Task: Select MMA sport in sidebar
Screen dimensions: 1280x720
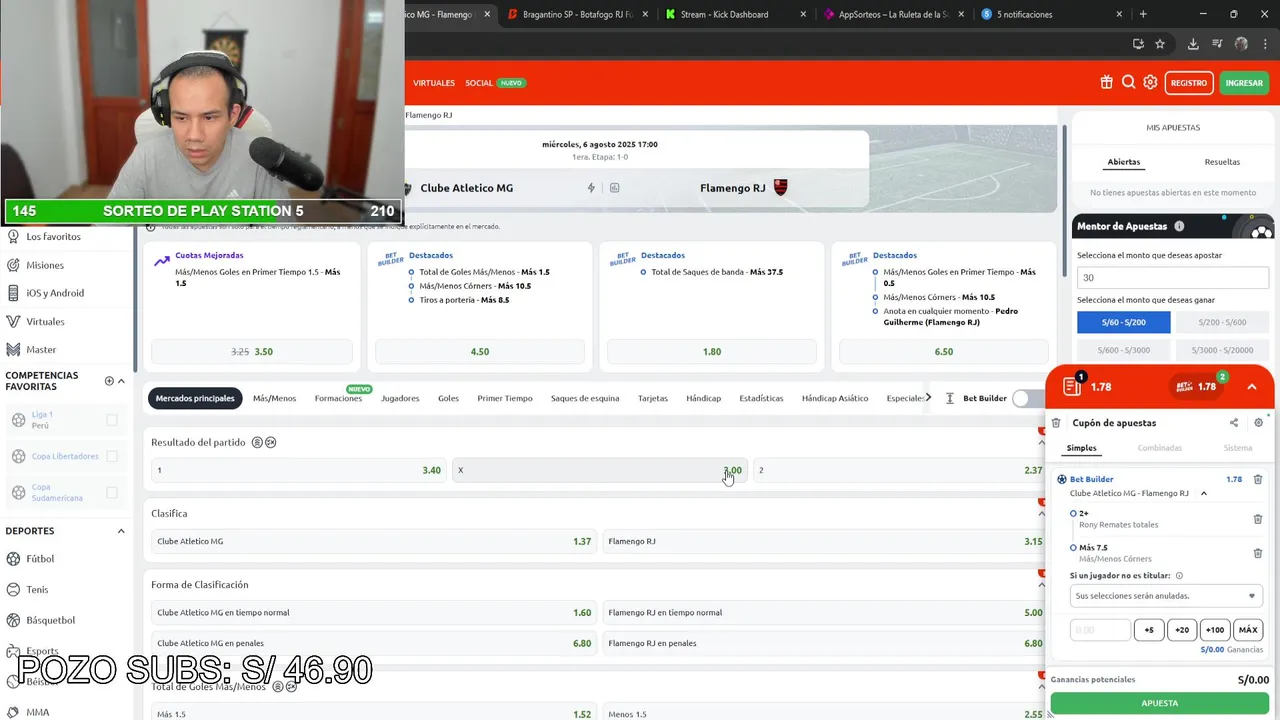Action: coord(37,712)
